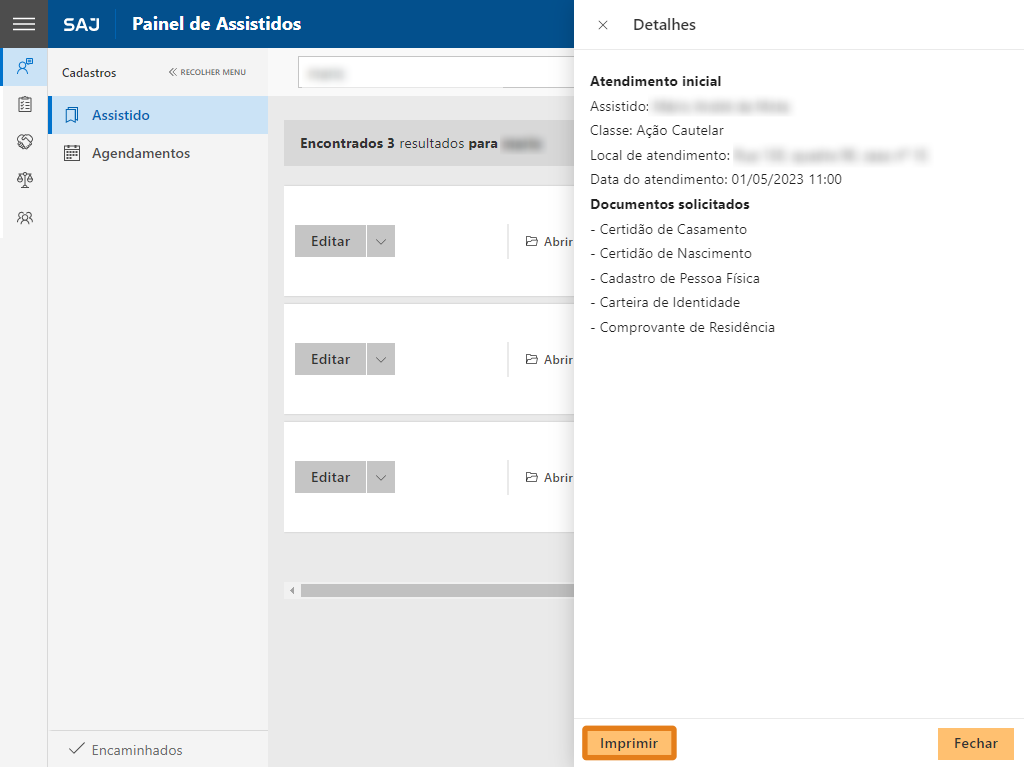This screenshot has height=767, width=1024.
Task: Click the Classe: Ação Cautelar text
Action: pos(657,131)
